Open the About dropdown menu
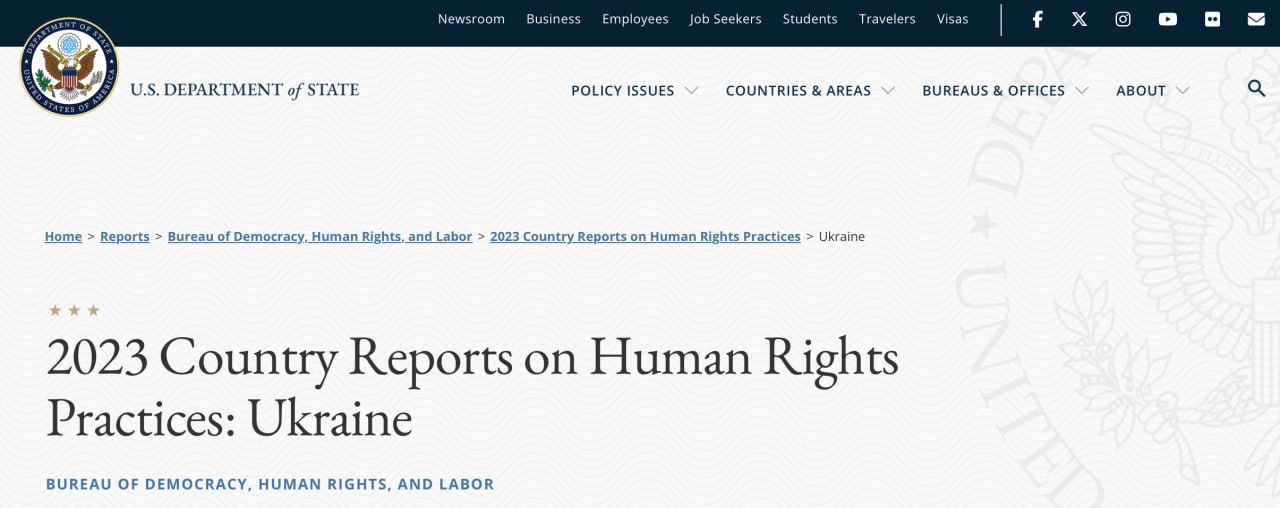1280x508 pixels. pos(1152,91)
